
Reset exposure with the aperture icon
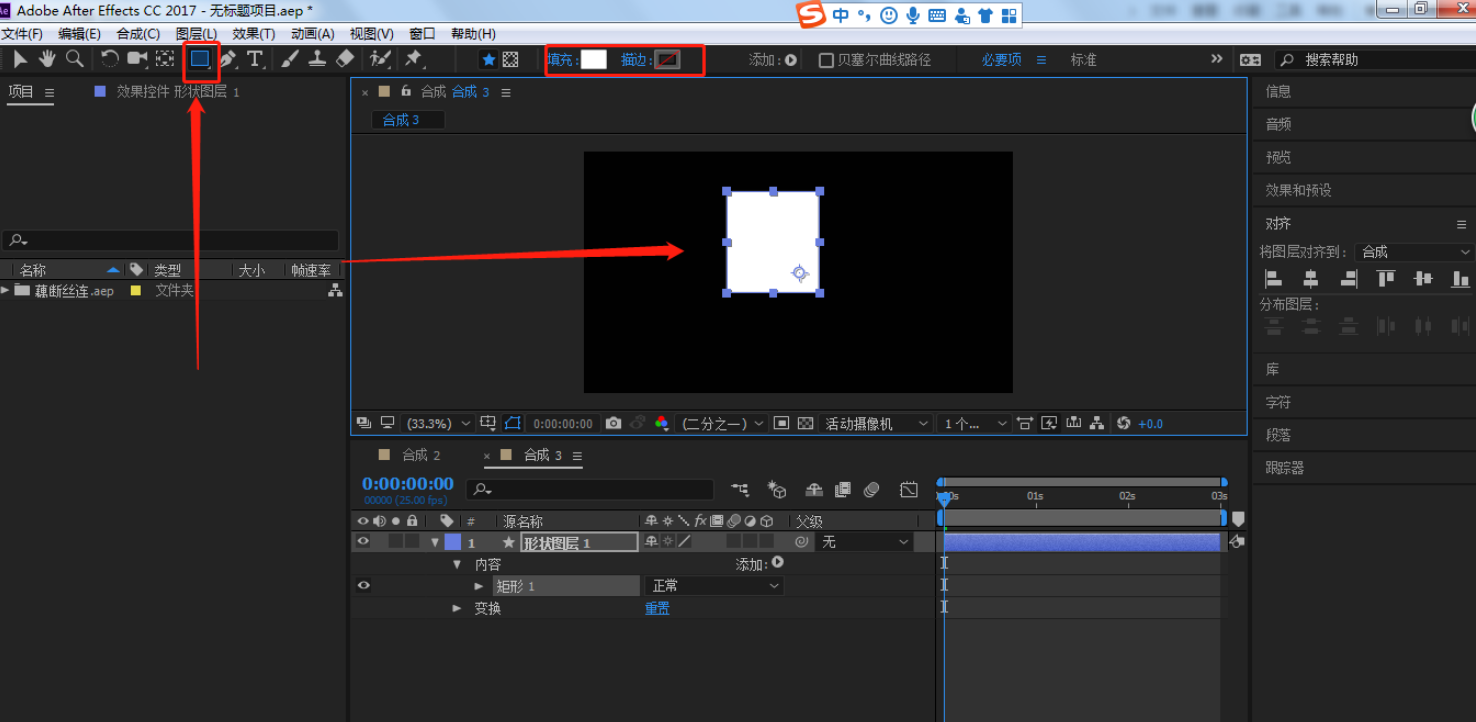click(x=1123, y=424)
